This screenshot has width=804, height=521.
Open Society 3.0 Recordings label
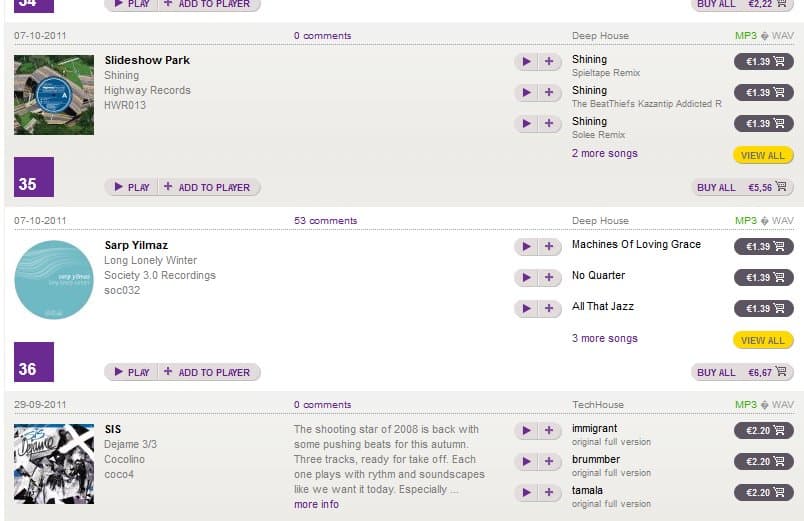[160, 275]
